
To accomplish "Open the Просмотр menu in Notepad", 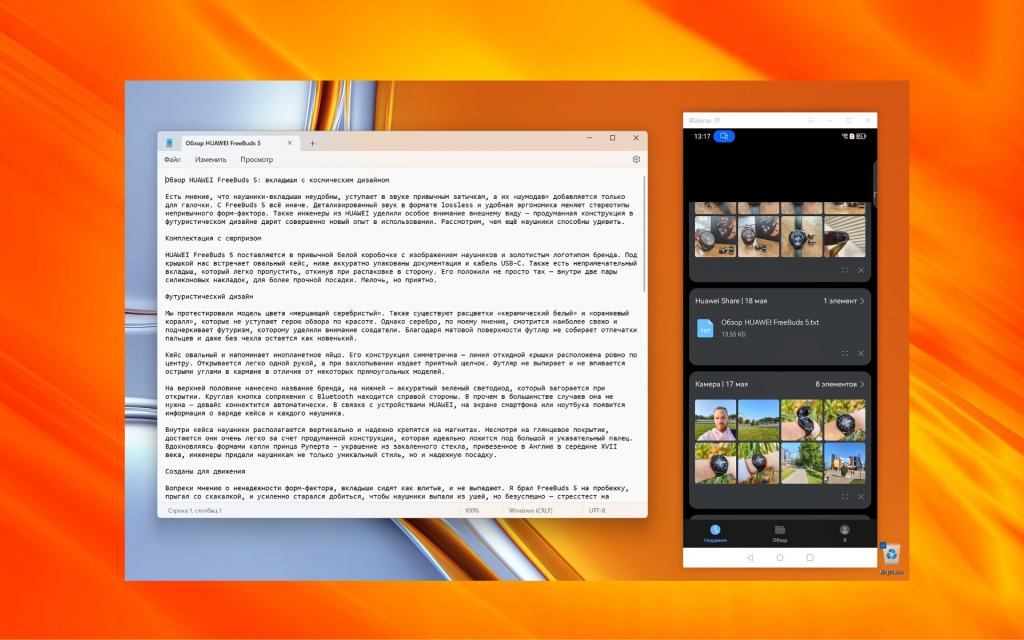I will coord(257,159).
